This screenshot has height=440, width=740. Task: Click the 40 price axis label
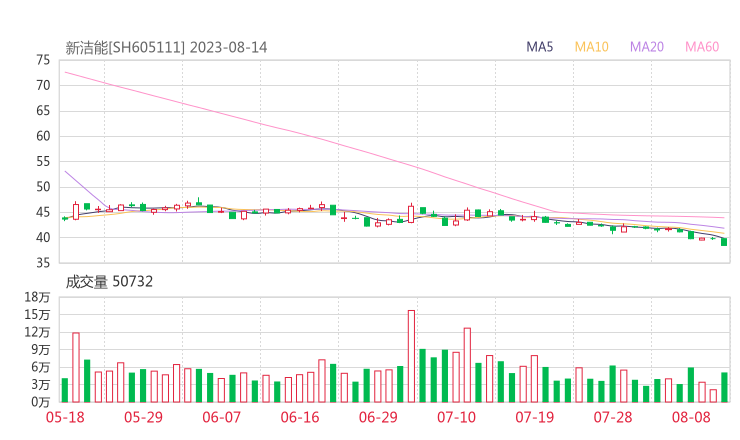click(43, 237)
